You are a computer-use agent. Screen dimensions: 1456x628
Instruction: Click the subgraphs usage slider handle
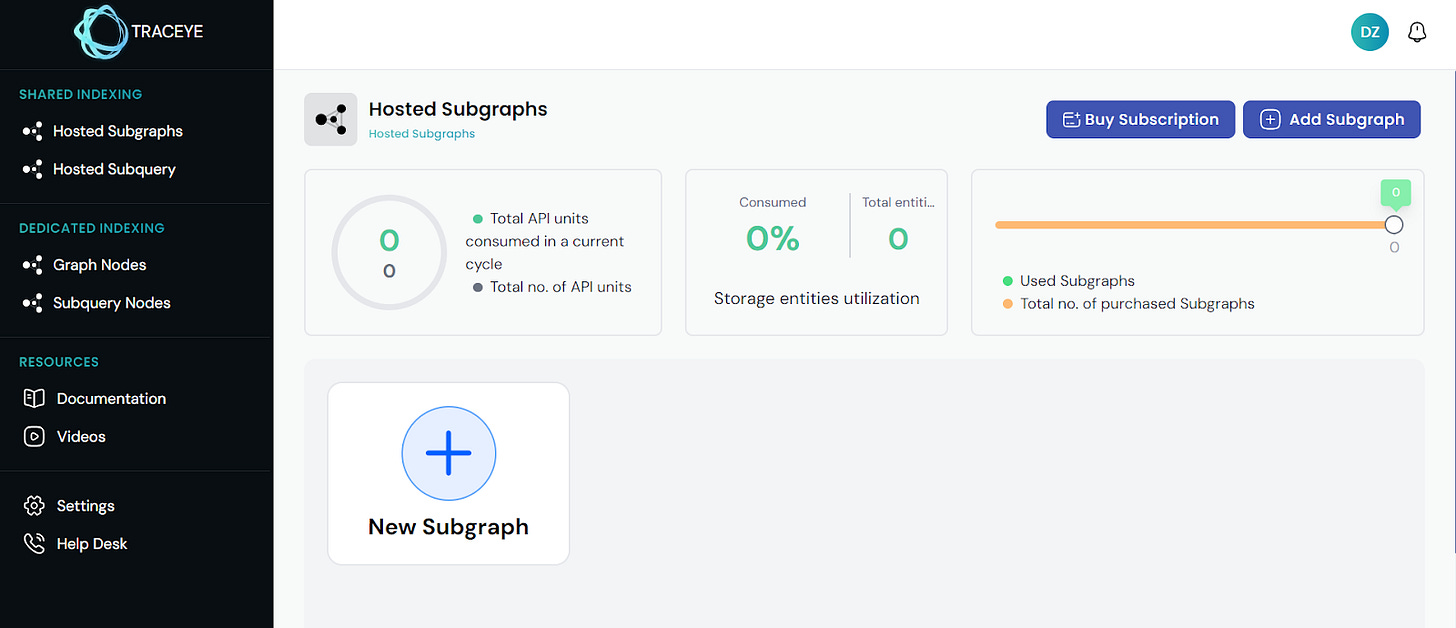(1394, 225)
